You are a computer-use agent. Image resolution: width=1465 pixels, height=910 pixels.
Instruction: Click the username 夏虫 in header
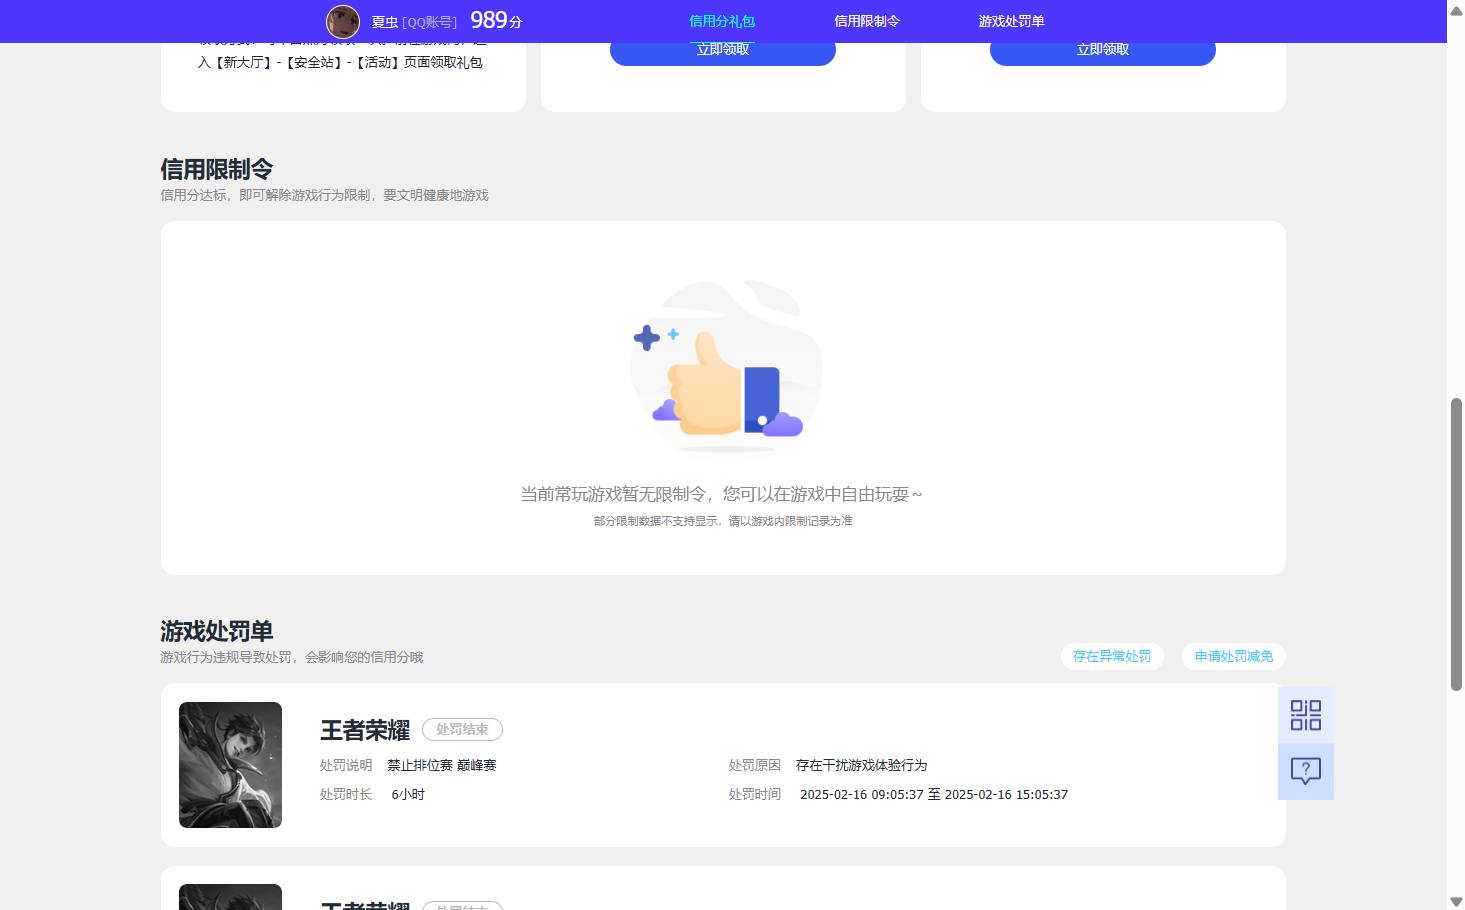(x=385, y=22)
